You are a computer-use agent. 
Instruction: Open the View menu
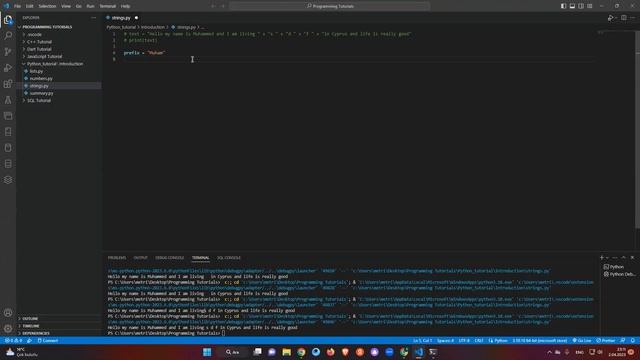coord(66,6)
